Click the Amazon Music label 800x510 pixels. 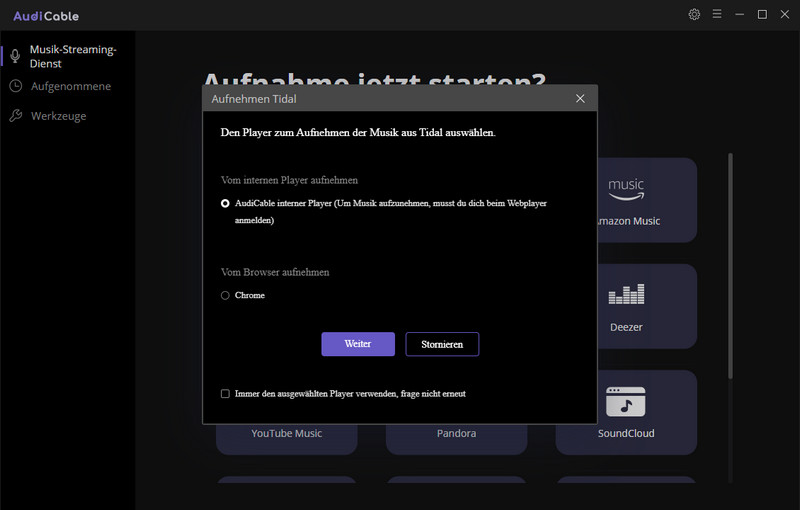(x=629, y=221)
